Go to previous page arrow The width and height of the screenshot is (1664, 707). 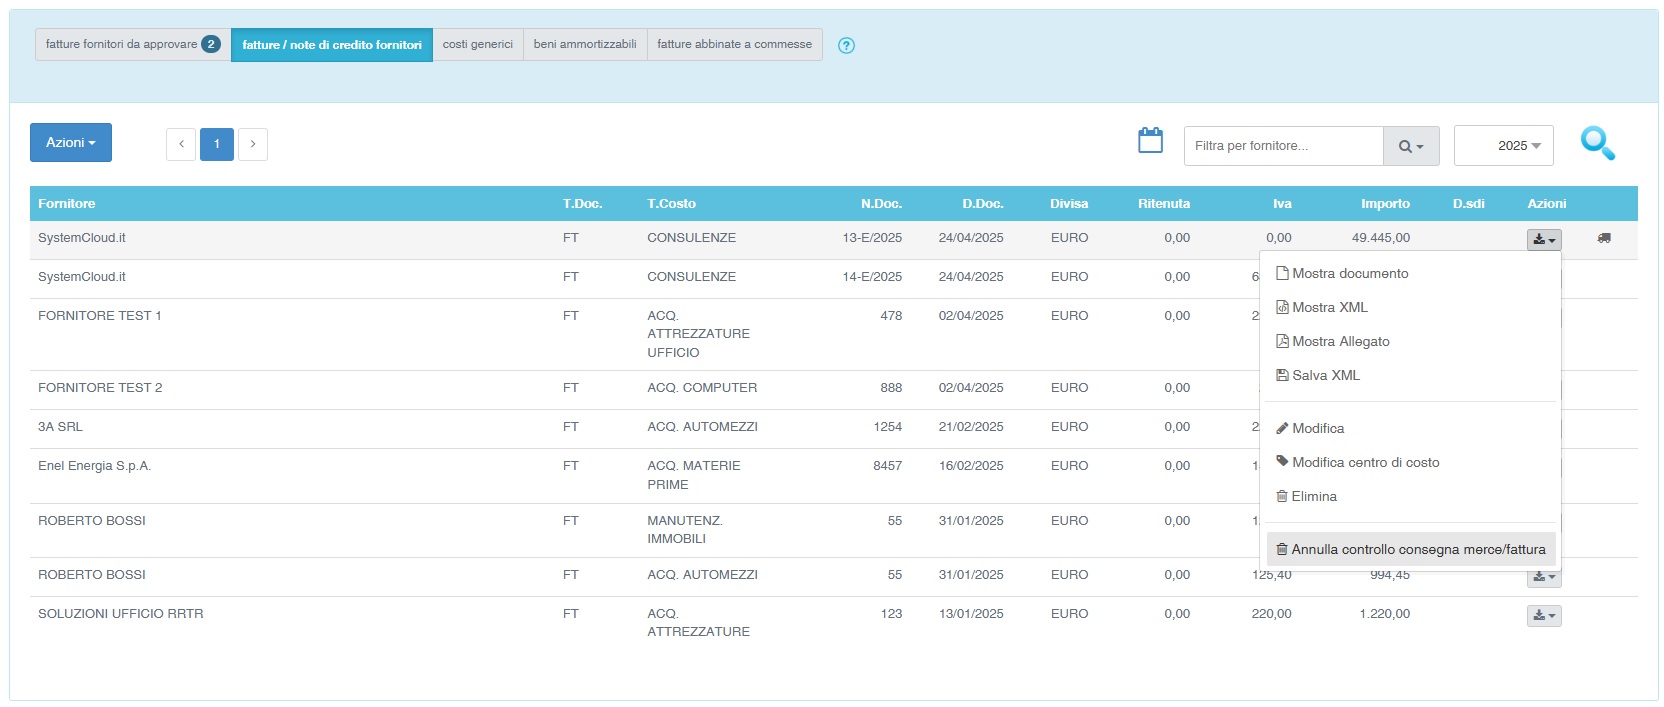pyautogui.click(x=181, y=144)
